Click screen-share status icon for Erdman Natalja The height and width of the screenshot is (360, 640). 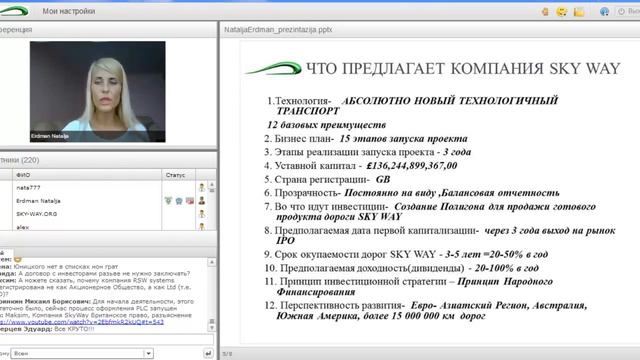[190, 201]
